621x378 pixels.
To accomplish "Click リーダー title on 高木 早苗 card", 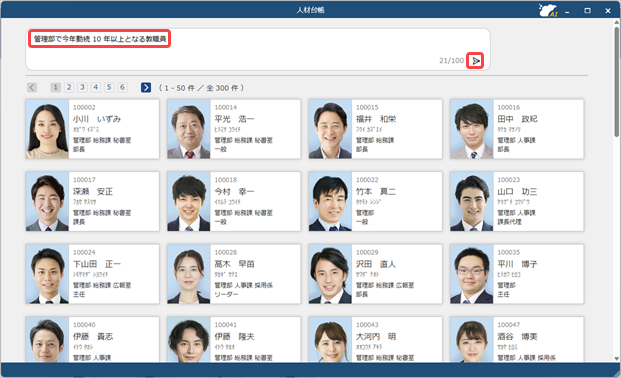I will tap(226, 294).
